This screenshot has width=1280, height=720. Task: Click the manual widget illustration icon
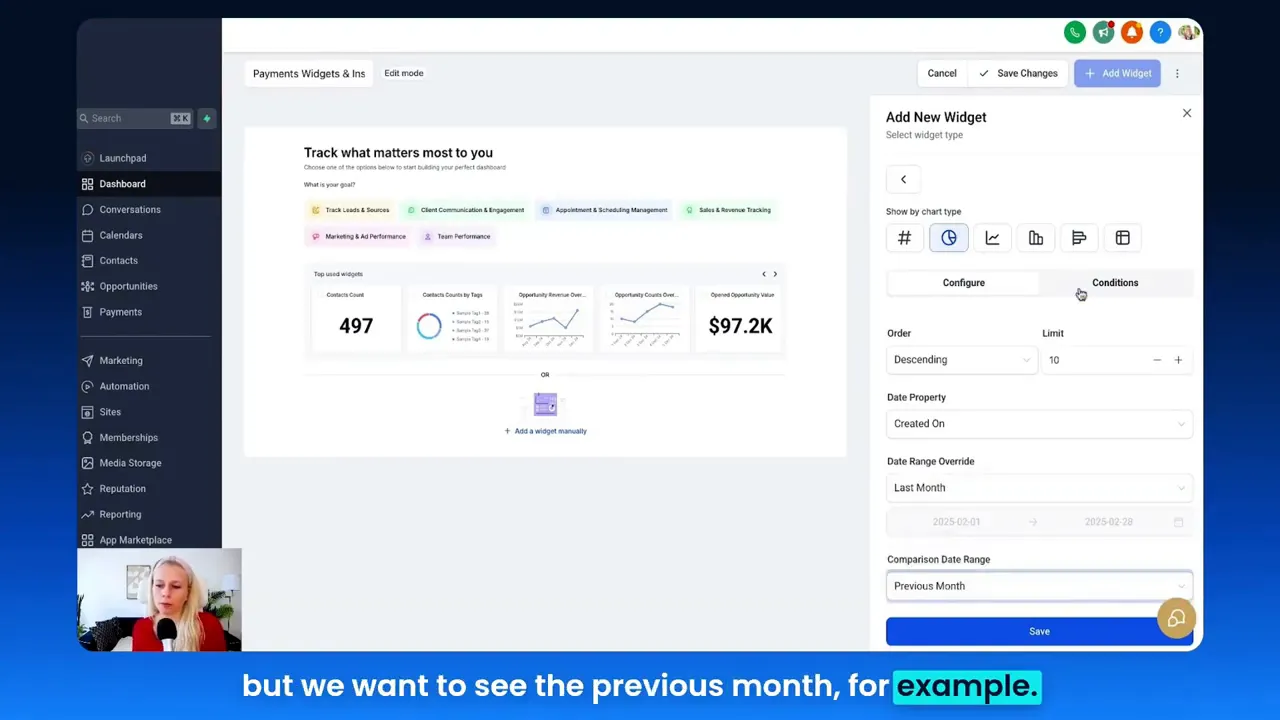click(545, 405)
